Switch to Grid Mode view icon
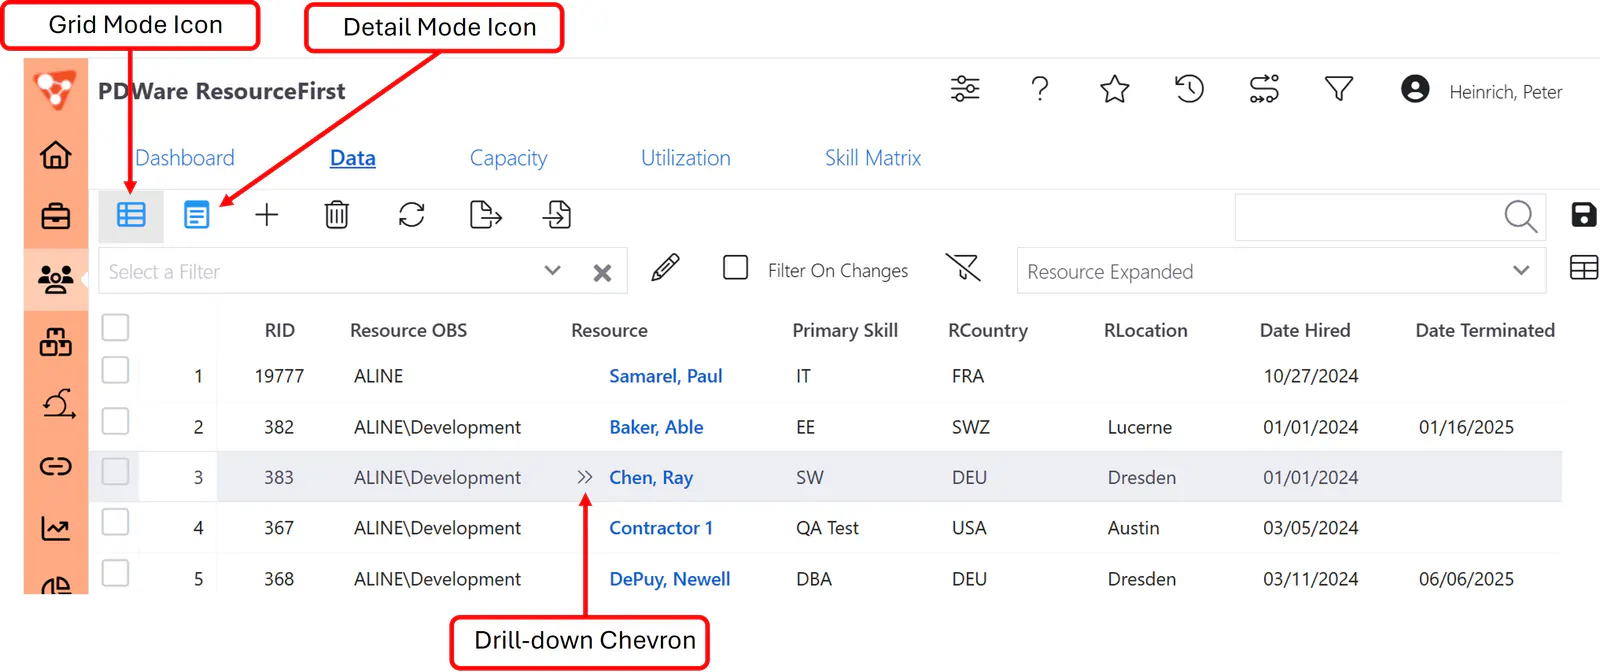Image resolution: width=1600 pixels, height=672 pixels. [x=131, y=215]
